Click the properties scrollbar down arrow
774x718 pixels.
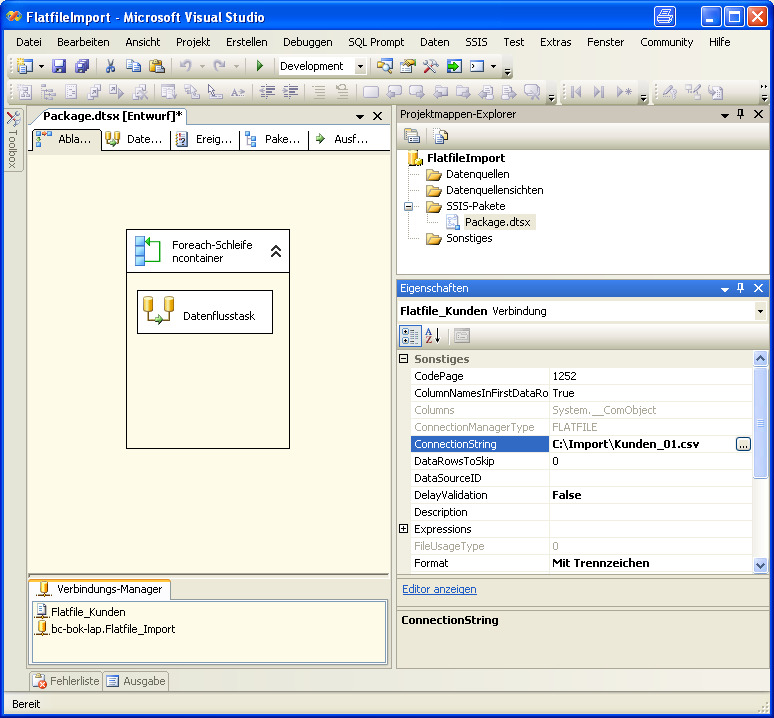point(760,565)
